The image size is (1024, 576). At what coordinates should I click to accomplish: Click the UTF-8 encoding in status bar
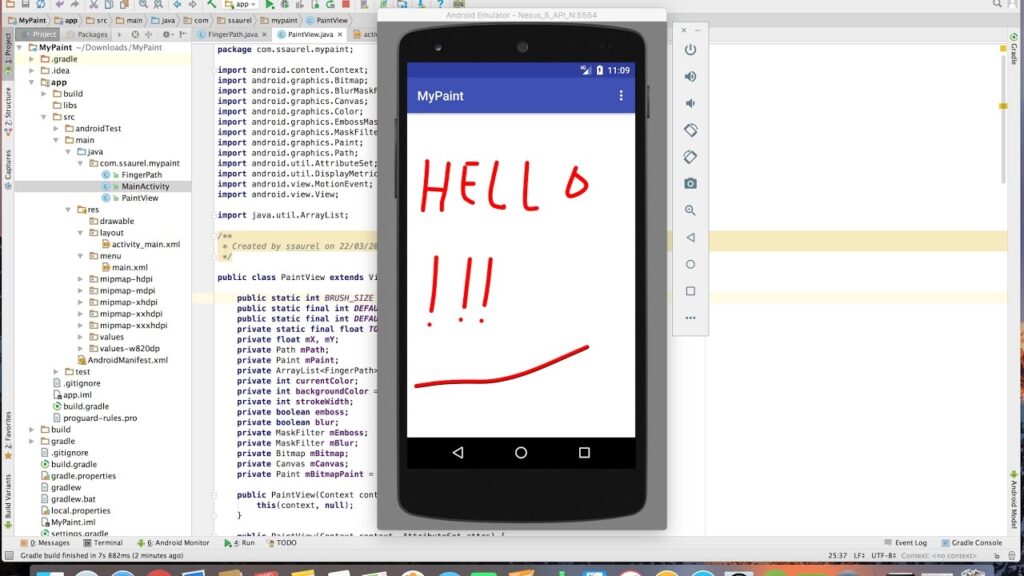884,556
